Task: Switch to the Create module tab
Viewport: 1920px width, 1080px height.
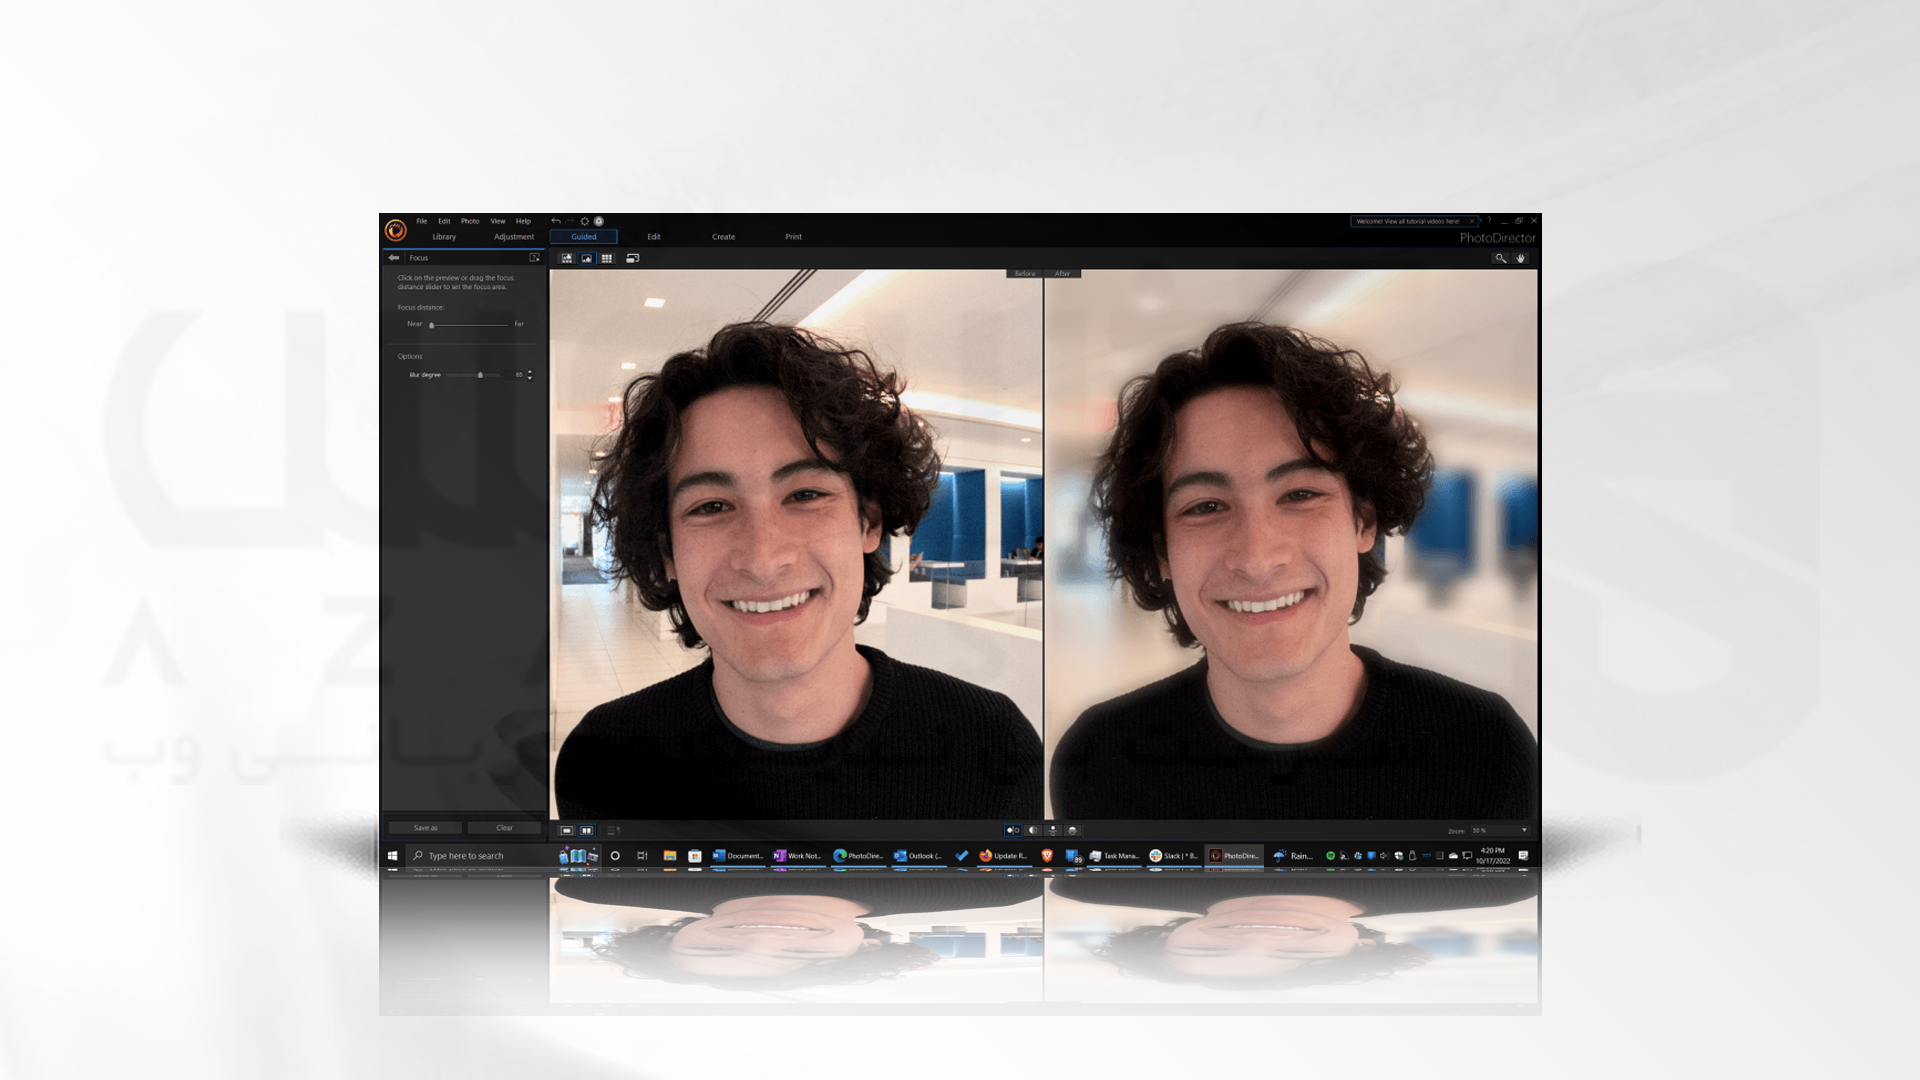Action: [x=724, y=237]
